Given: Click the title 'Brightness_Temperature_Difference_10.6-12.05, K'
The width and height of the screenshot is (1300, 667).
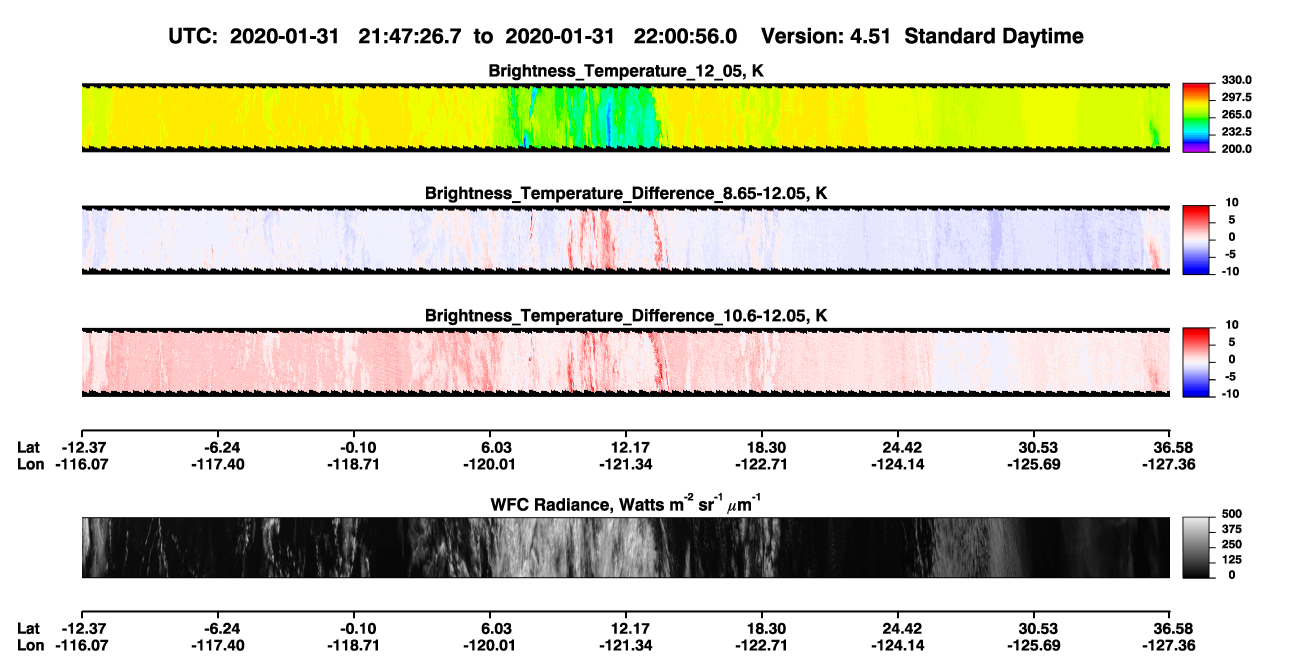Looking at the screenshot, I should tap(626, 315).
